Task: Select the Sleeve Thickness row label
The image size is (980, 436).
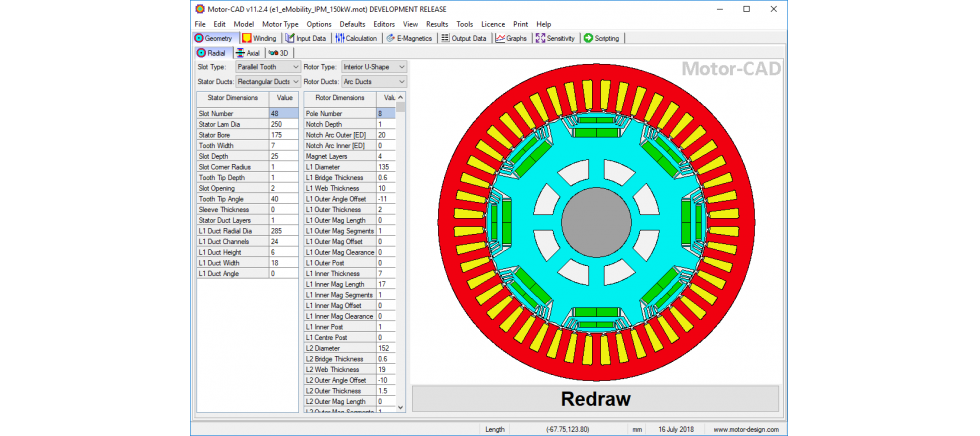Action: point(233,209)
